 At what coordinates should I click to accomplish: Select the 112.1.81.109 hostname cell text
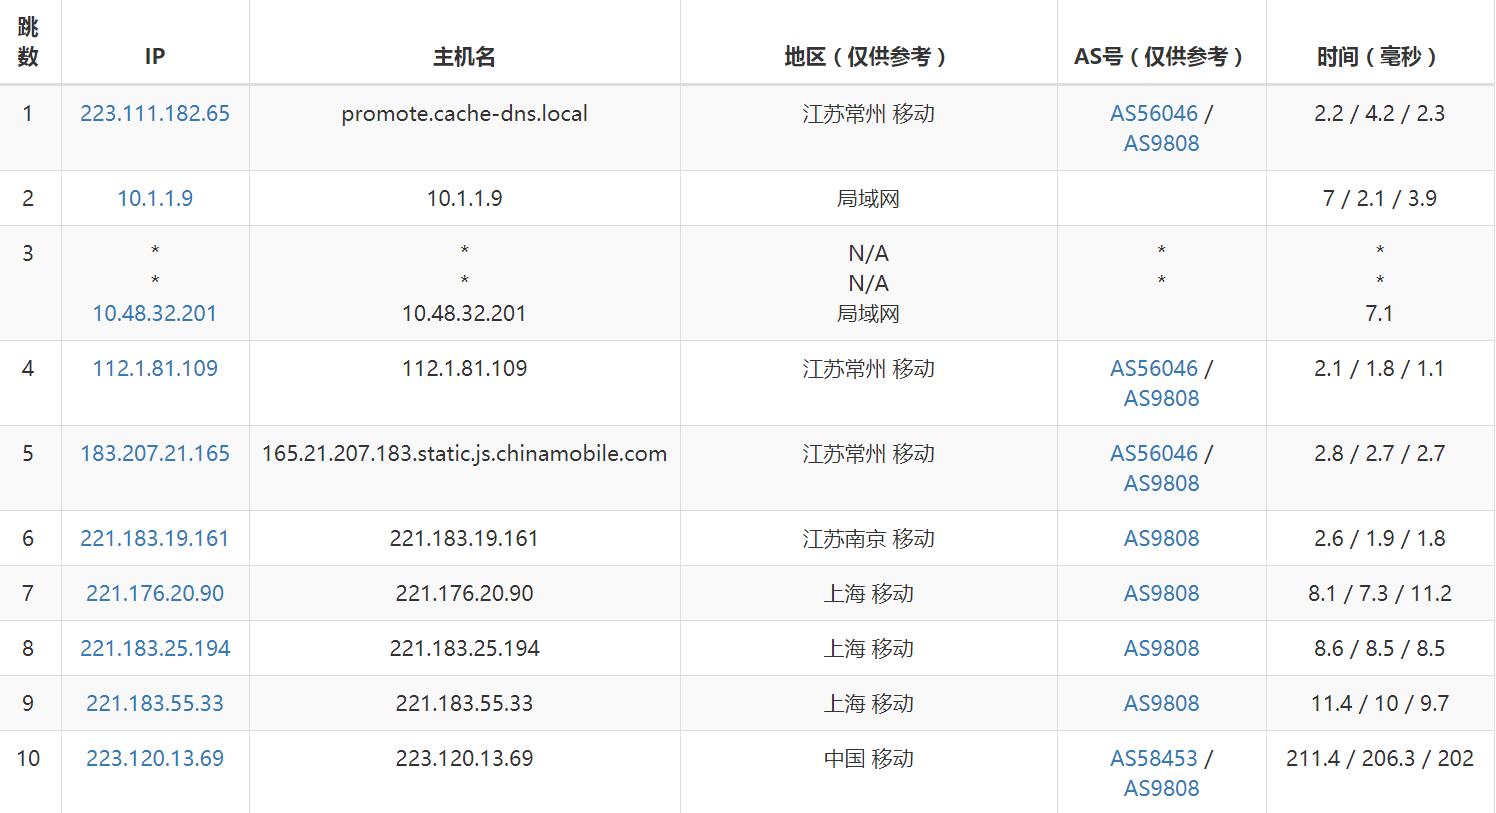464,368
